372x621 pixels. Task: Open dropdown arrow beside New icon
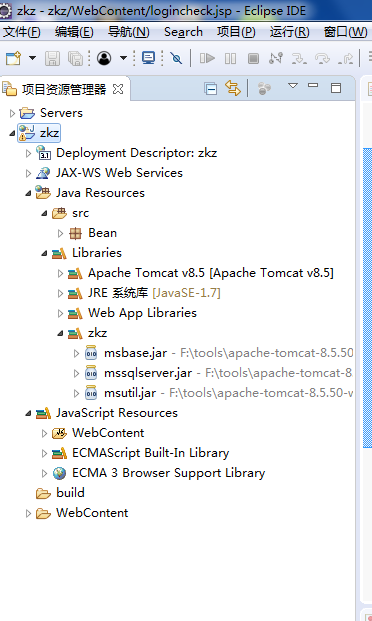click(x=32, y=58)
